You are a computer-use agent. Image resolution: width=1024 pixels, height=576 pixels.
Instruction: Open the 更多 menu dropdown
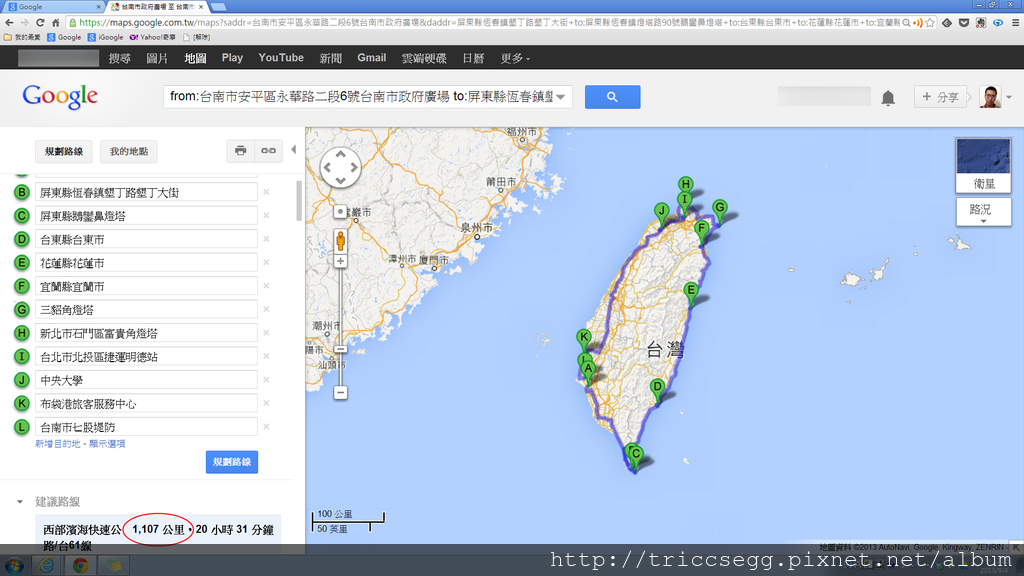tap(515, 58)
